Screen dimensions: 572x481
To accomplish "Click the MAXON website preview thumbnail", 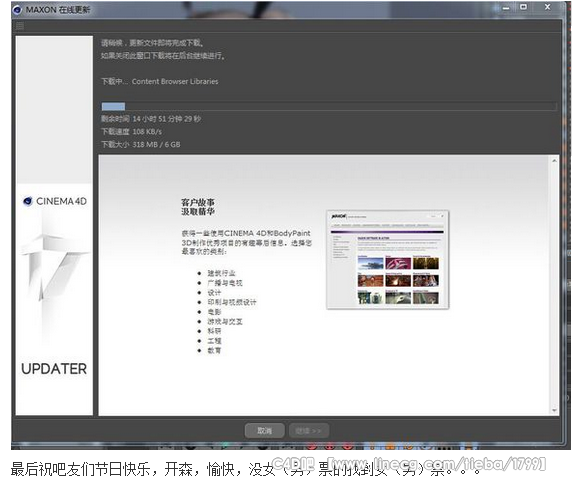I will [387, 260].
